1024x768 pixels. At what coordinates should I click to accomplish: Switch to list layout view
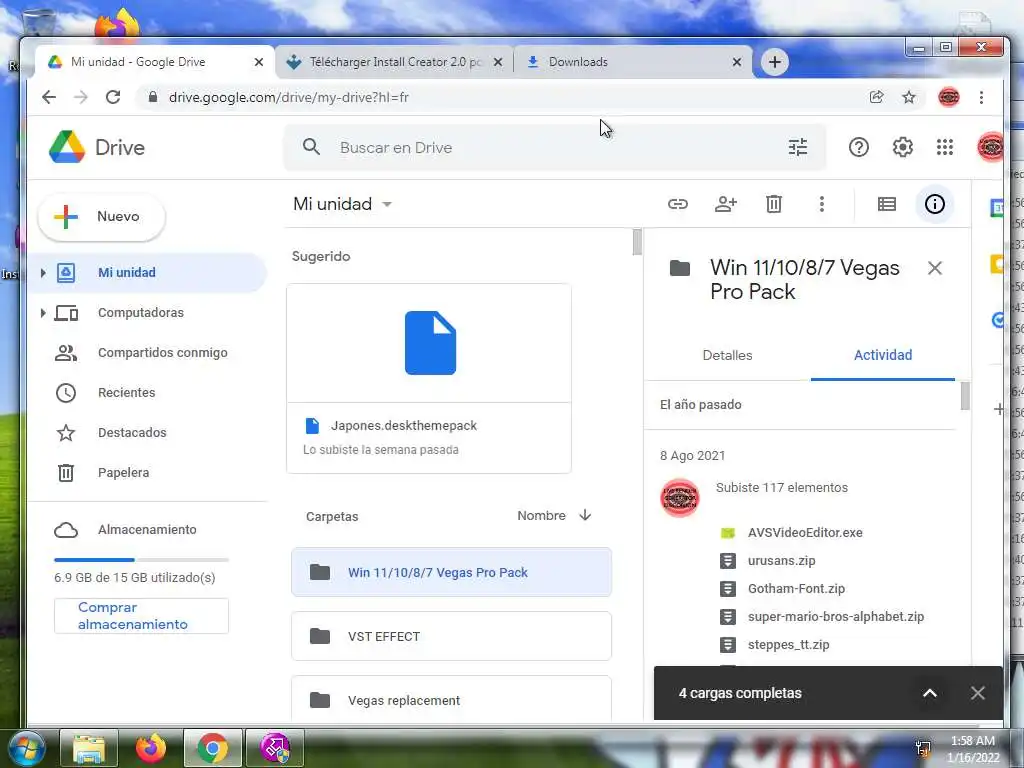click(x=886, y=204)
